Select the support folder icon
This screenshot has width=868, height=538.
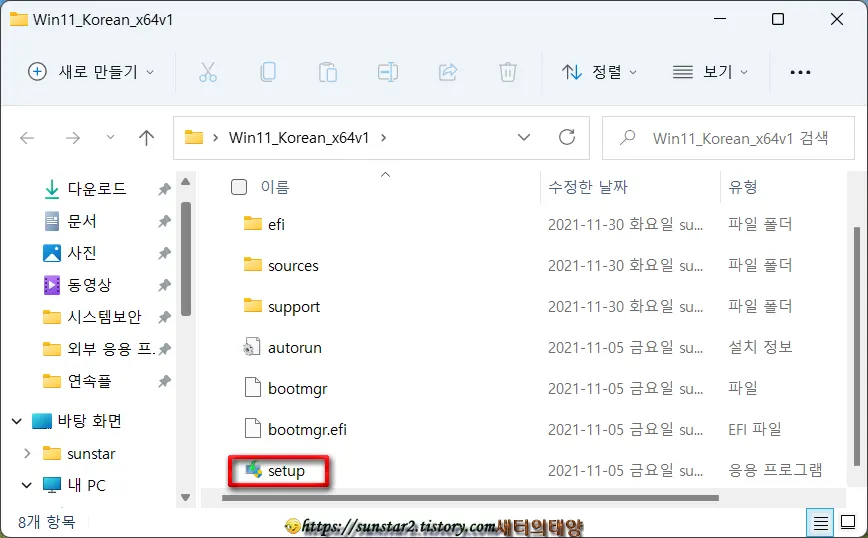point(252,306)
